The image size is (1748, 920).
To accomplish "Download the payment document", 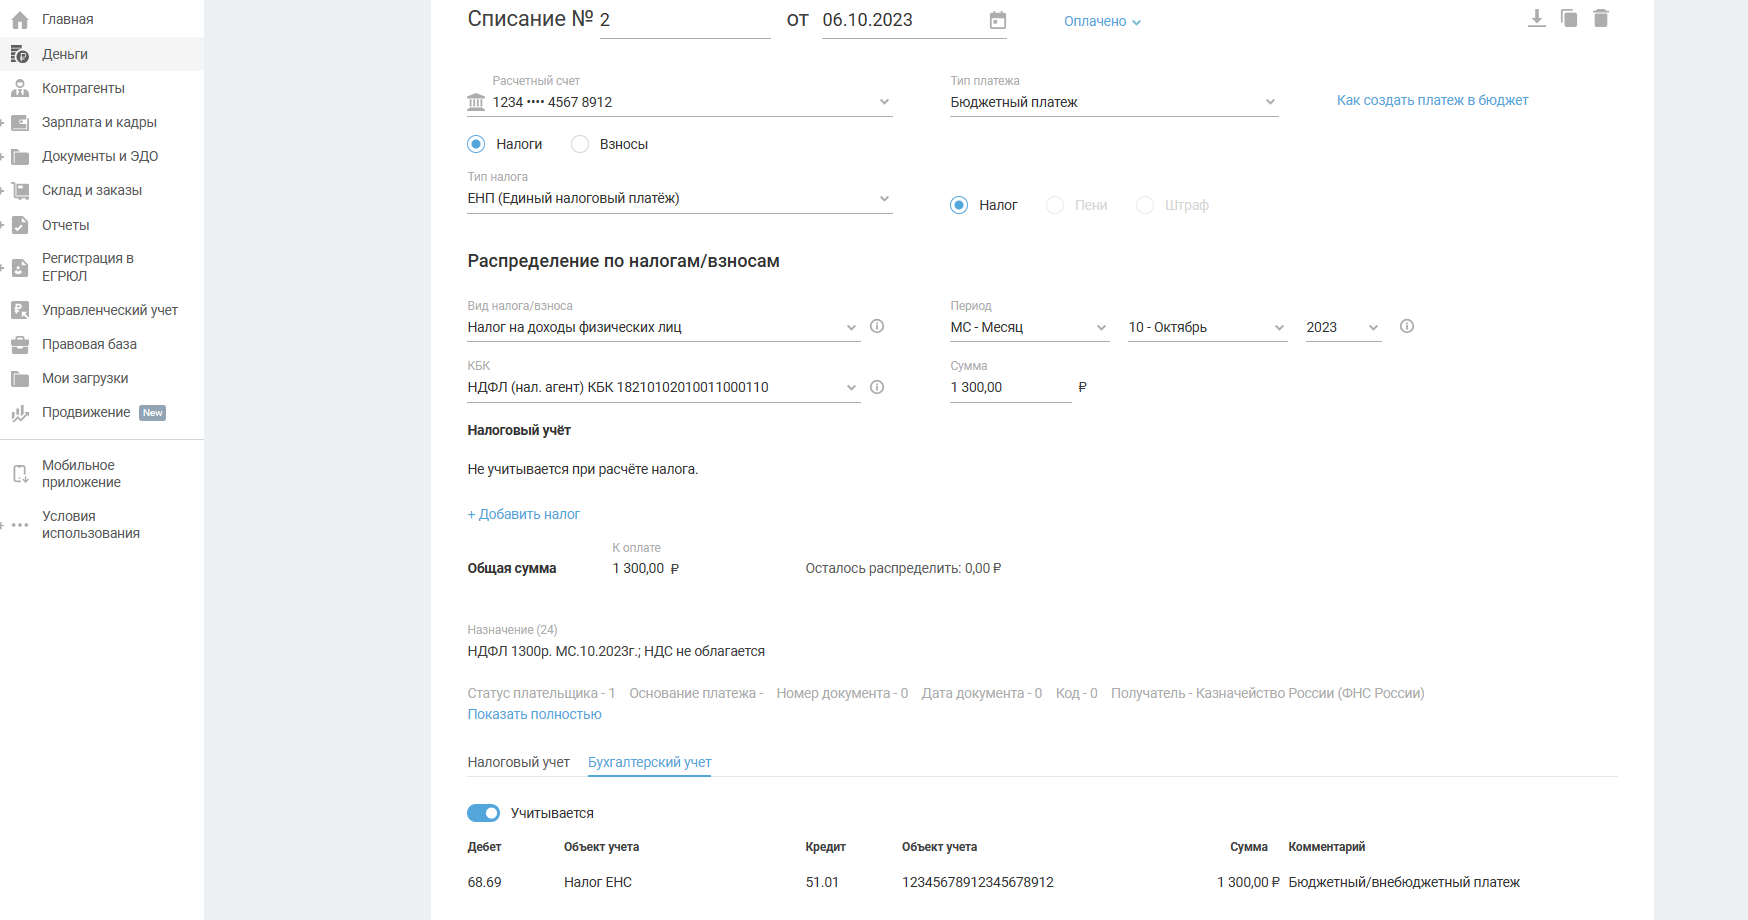I will 1537,18.
